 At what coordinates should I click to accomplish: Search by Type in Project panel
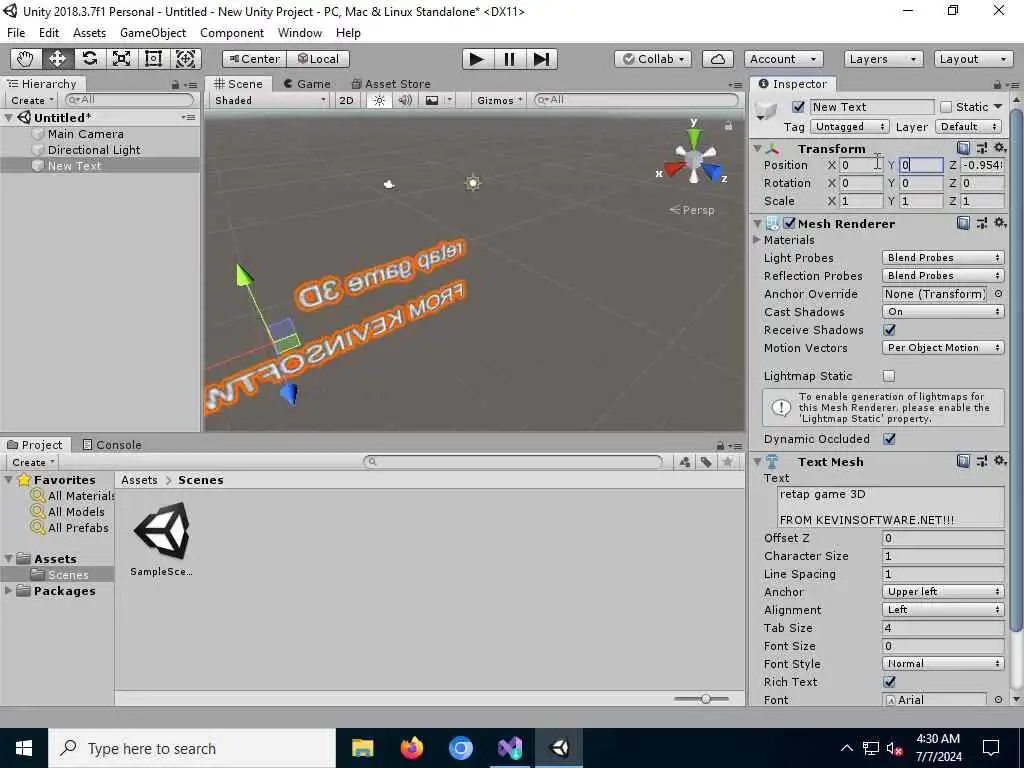click(684, 462)
